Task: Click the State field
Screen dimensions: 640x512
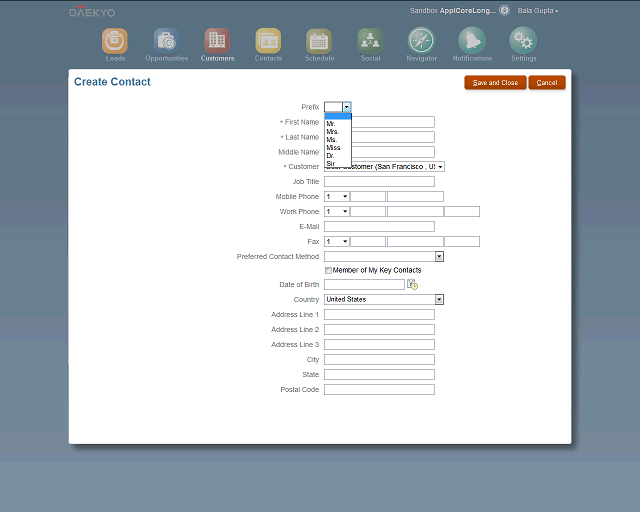Action: (379, 374)
